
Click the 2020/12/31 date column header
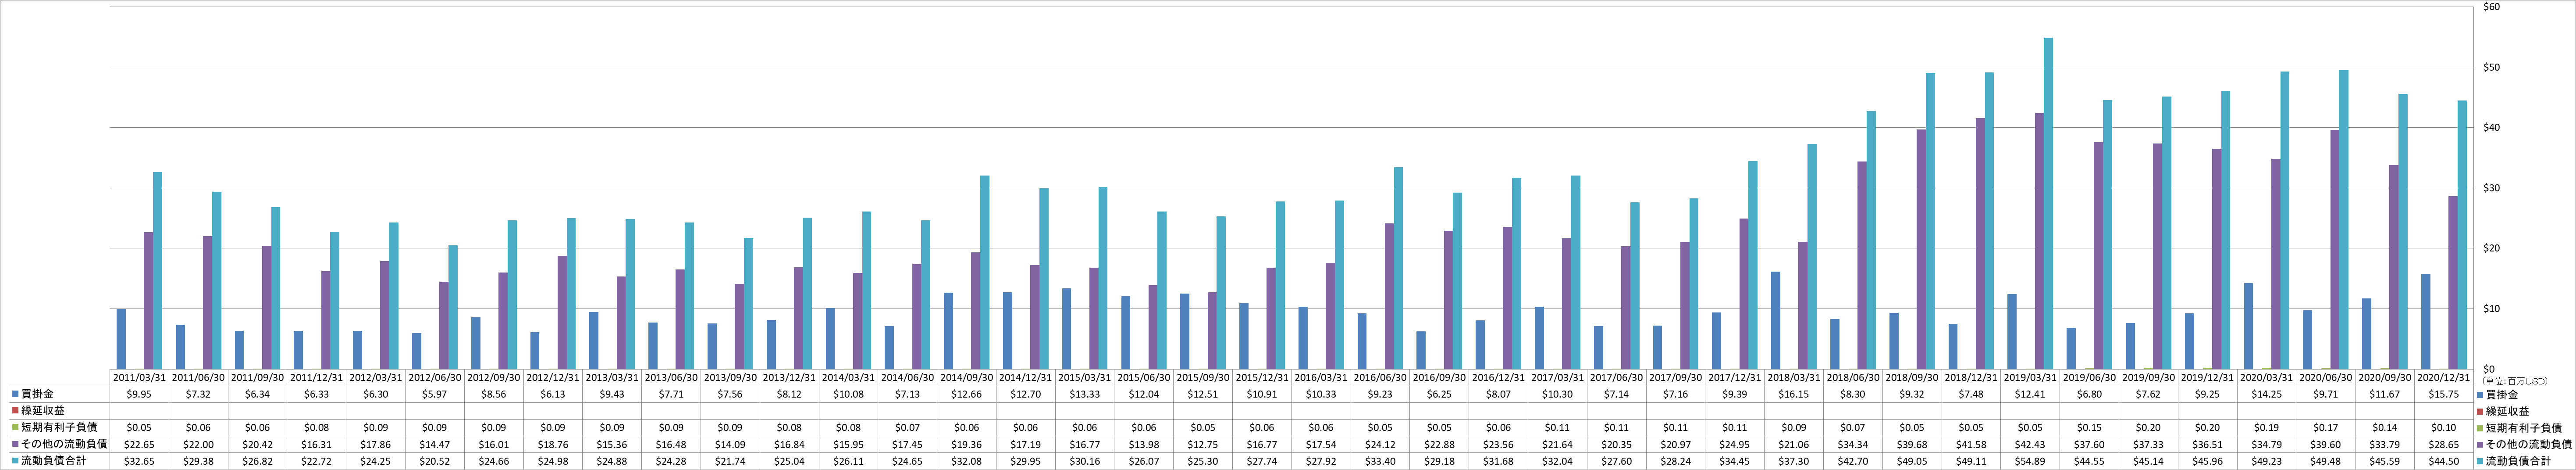point(2444,378)
